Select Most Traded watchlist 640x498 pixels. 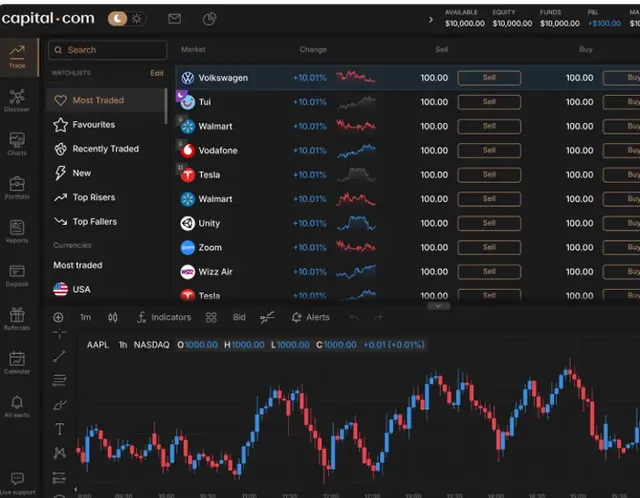pos(105,100)
